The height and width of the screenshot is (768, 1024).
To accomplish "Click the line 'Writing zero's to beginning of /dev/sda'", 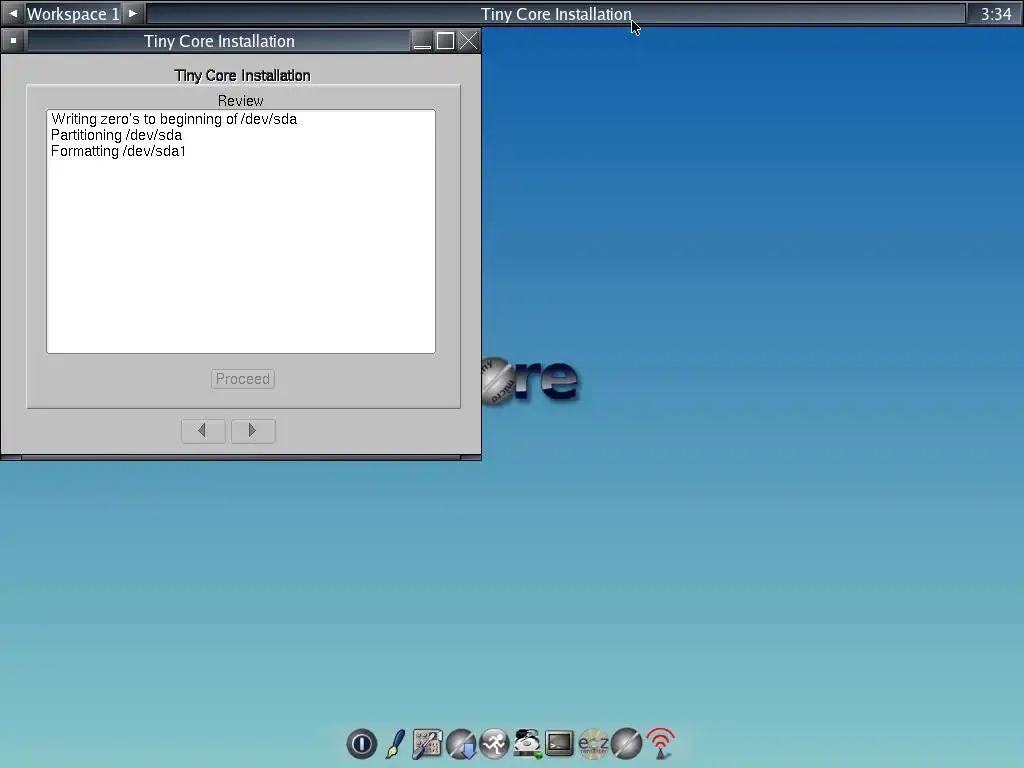I will 174,119.
